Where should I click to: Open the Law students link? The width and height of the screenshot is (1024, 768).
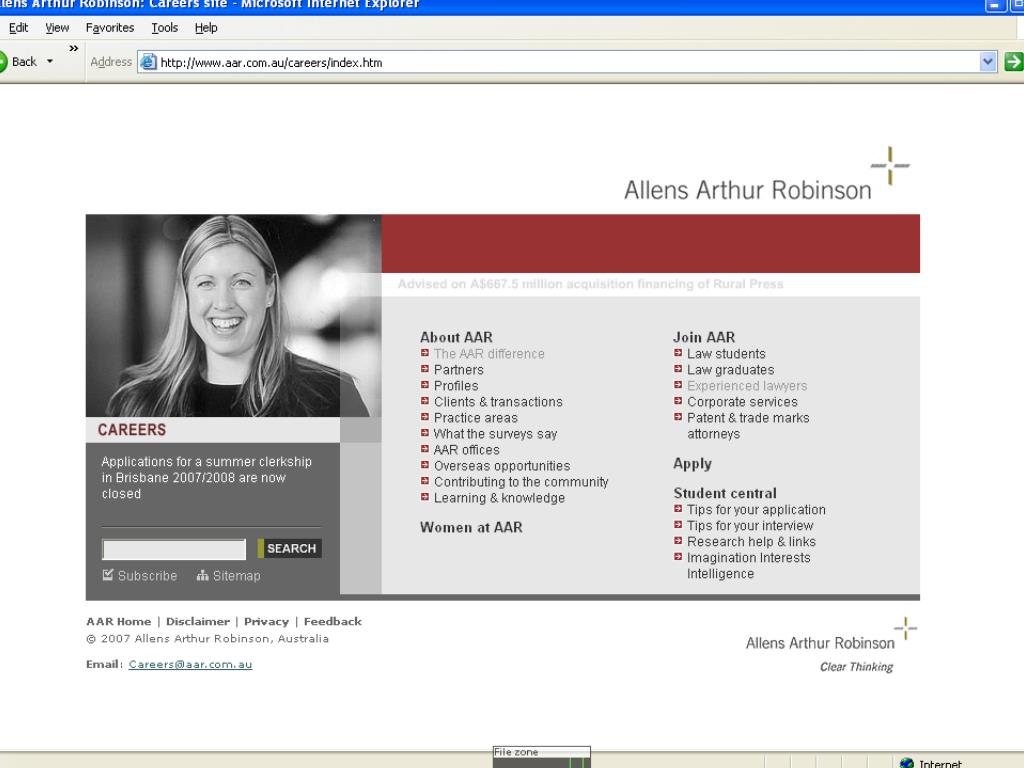click(726, 353)
